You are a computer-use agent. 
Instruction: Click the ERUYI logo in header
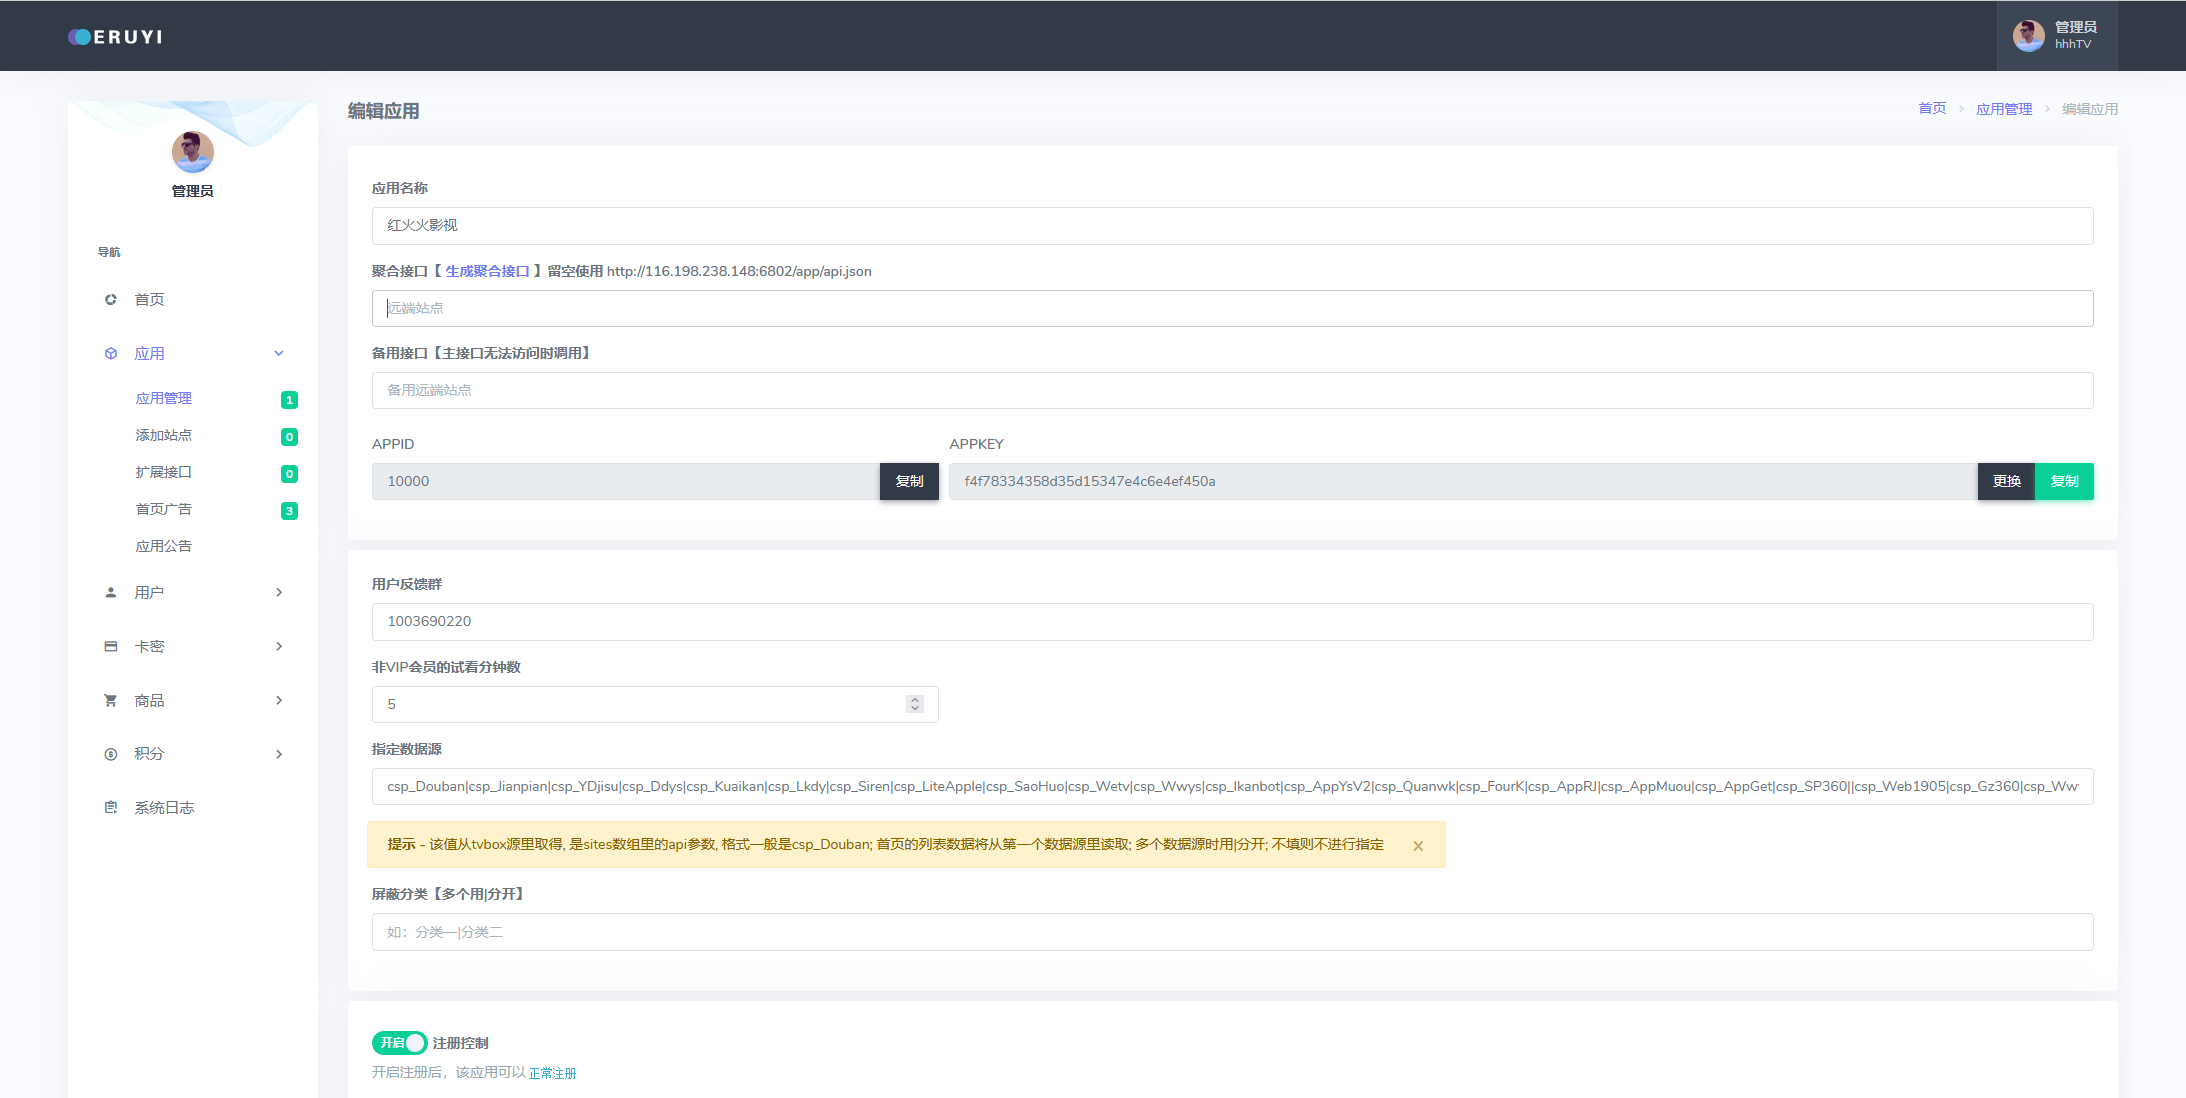coord(115,37)
